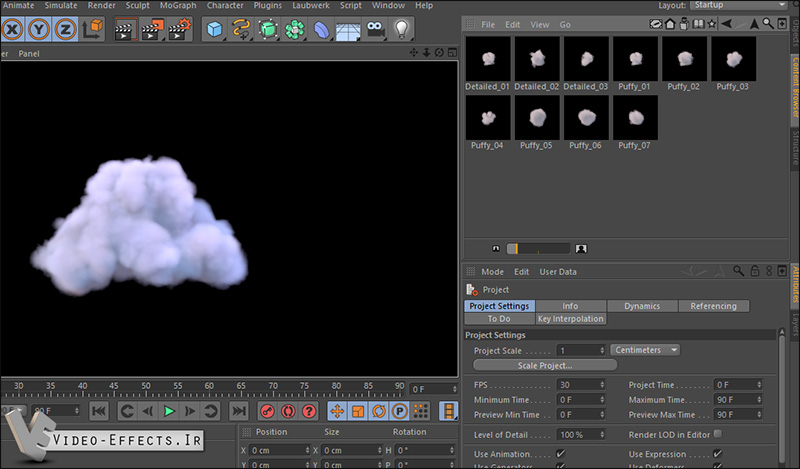Click the green Subdivision Surface generator icon
The image size is (800, 469).
(267, 29)
